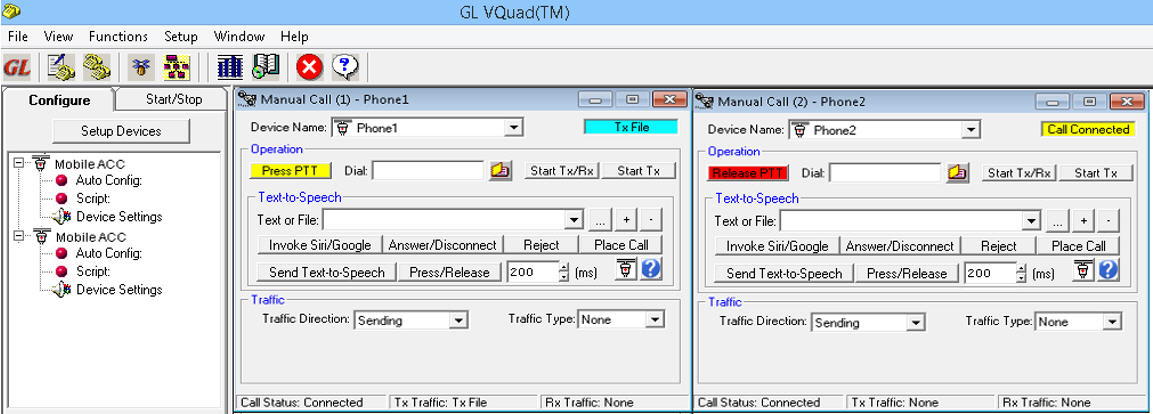
Task: Click Place Call in Phone1 window
Action: 621,245
